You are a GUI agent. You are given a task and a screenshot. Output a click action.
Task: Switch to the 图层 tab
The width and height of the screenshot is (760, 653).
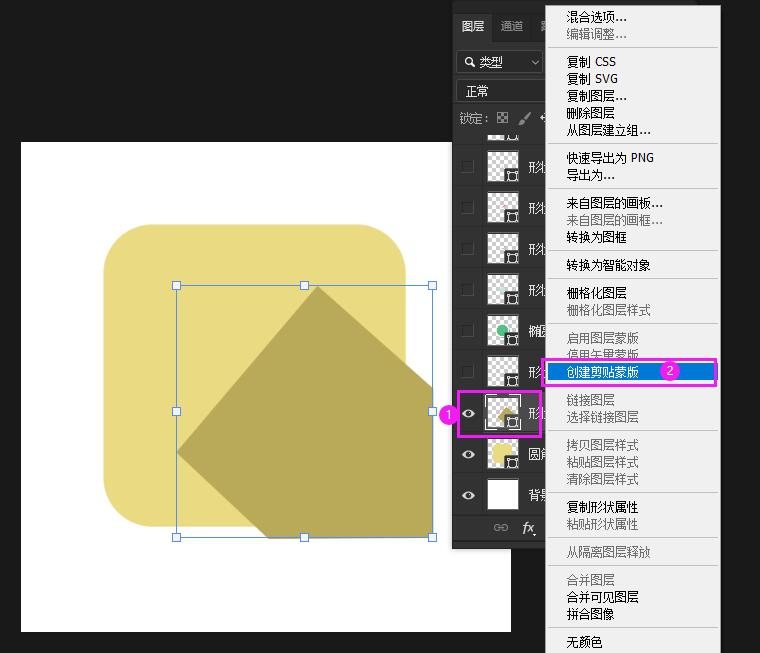pyautogui.click(x=473, y=26)
